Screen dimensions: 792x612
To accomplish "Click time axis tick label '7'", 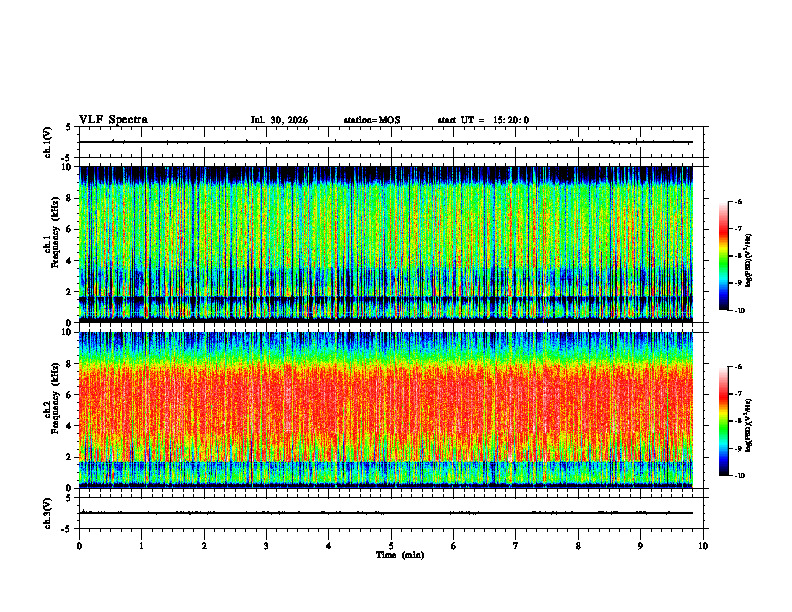I will 516,546.
